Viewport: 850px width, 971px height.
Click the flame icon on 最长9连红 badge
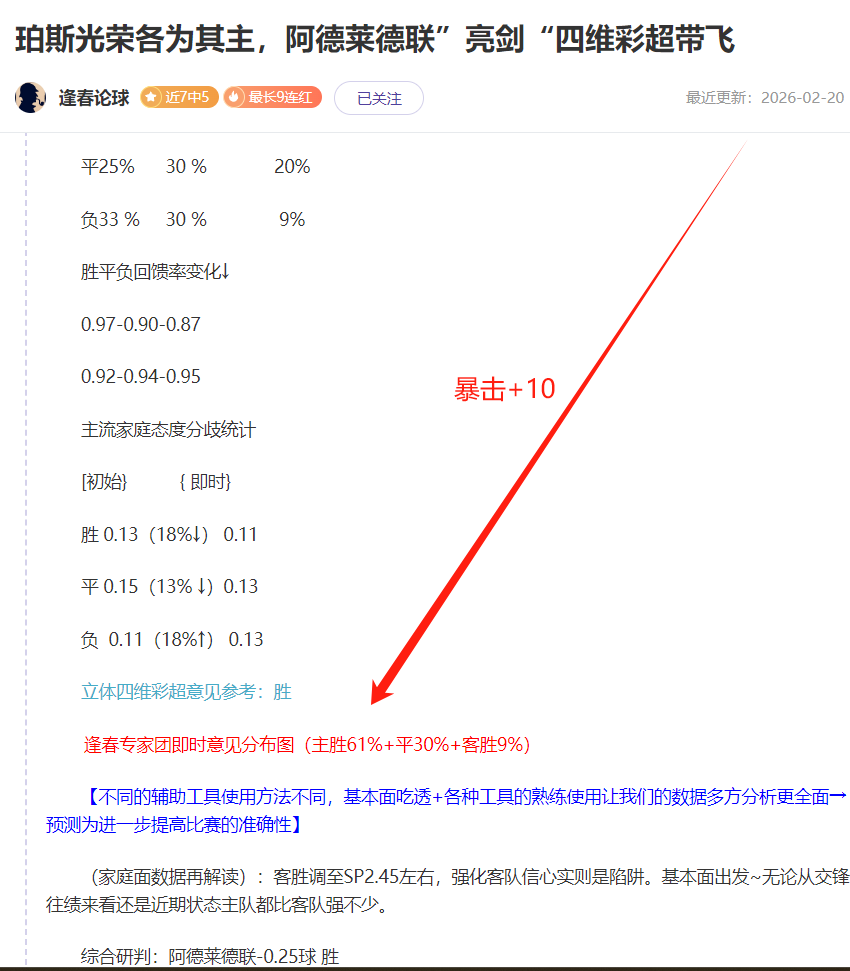click(x=235, y=98)
